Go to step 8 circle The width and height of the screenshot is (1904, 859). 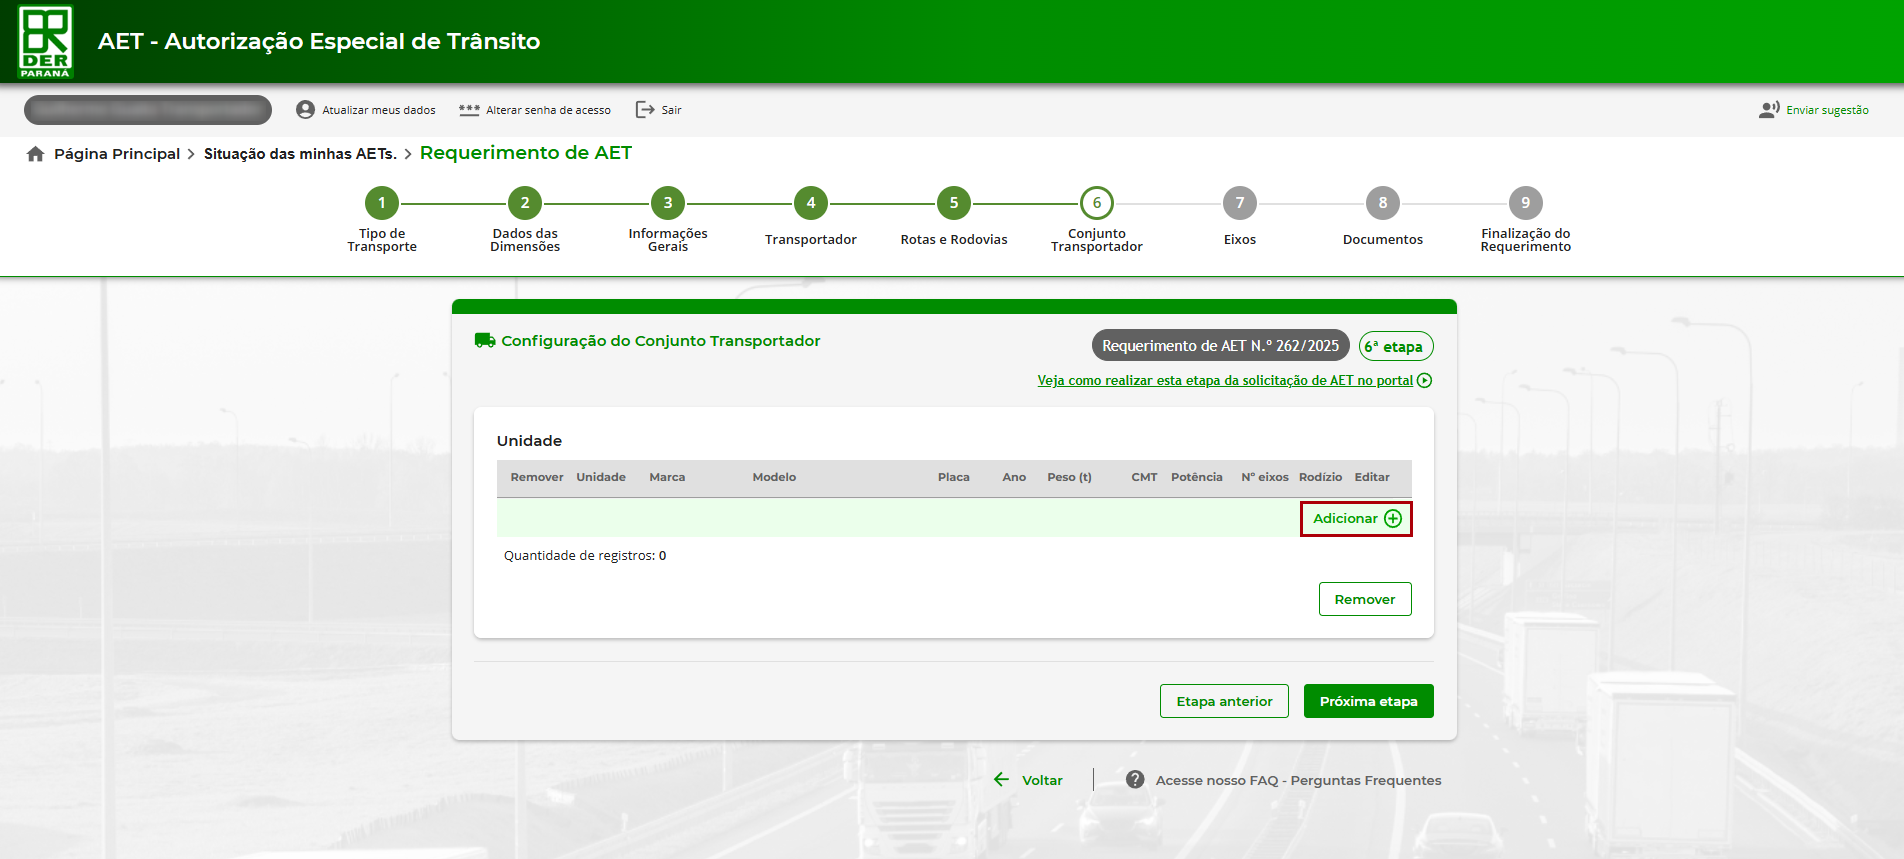pyautogui.click(x=1383, y=203)
